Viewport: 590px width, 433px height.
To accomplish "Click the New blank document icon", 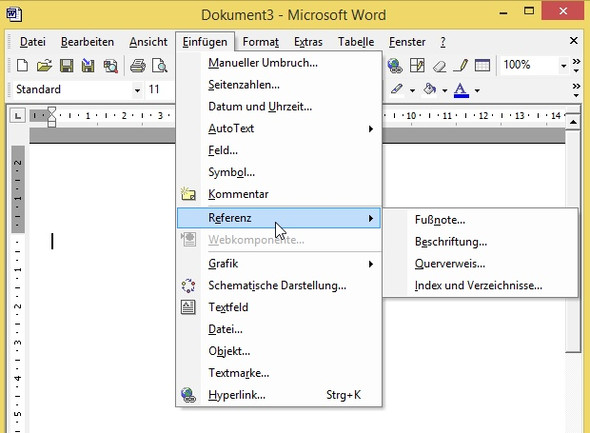I will tap(22, 65).
